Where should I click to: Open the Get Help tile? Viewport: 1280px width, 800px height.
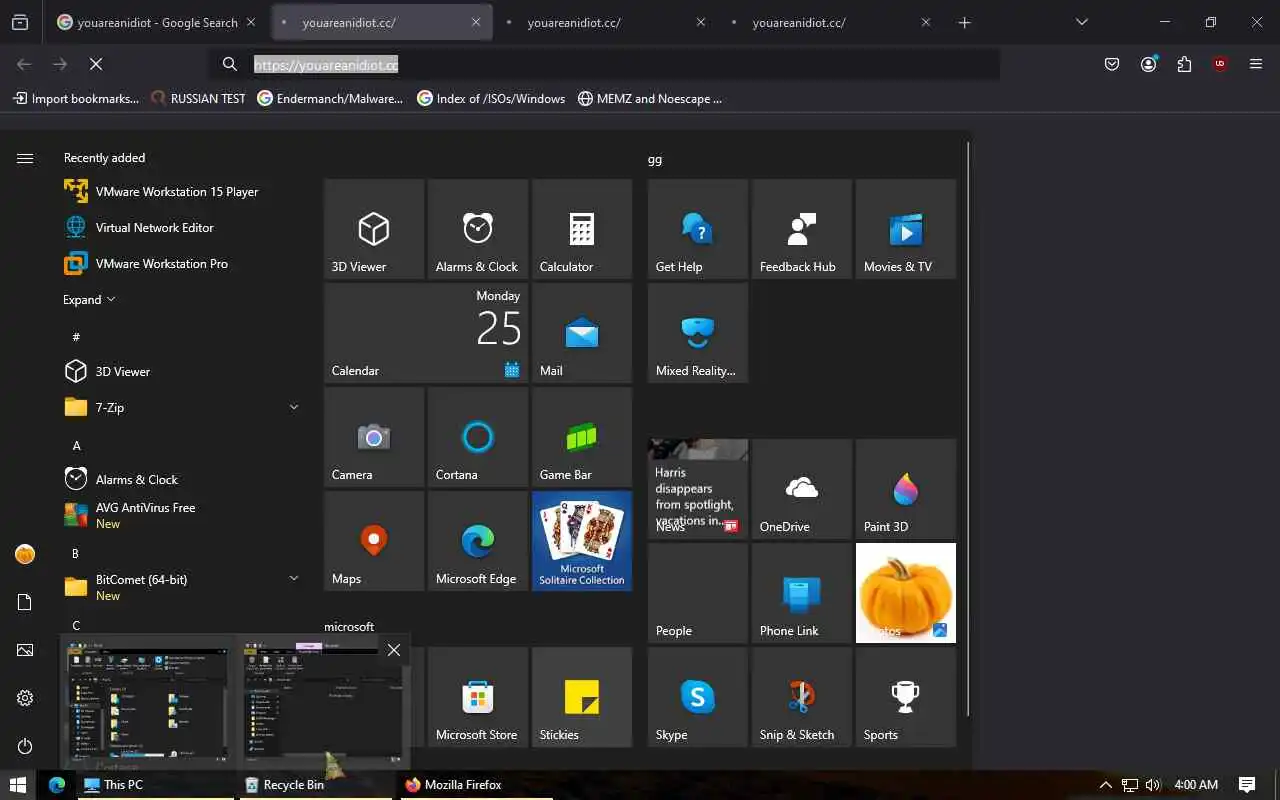(698, 229)
